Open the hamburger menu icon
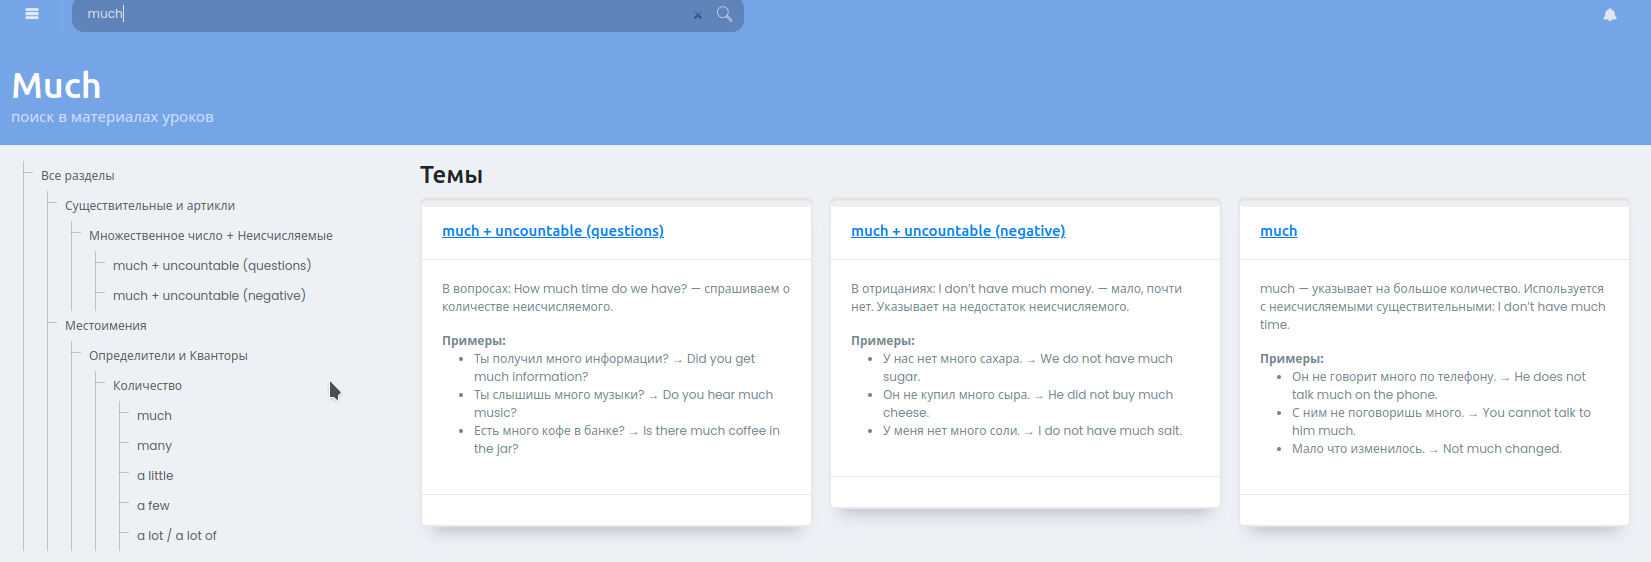The height and width of the screenshot is (562, 1651). [x=32, y=14]
